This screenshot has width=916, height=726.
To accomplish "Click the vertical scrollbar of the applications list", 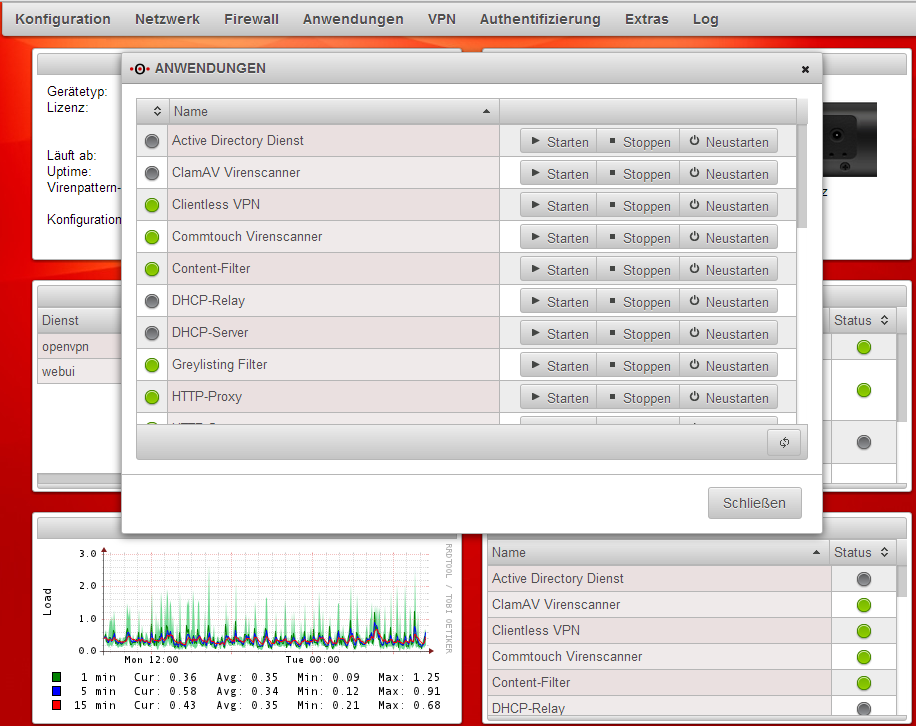I will point(802,180).
